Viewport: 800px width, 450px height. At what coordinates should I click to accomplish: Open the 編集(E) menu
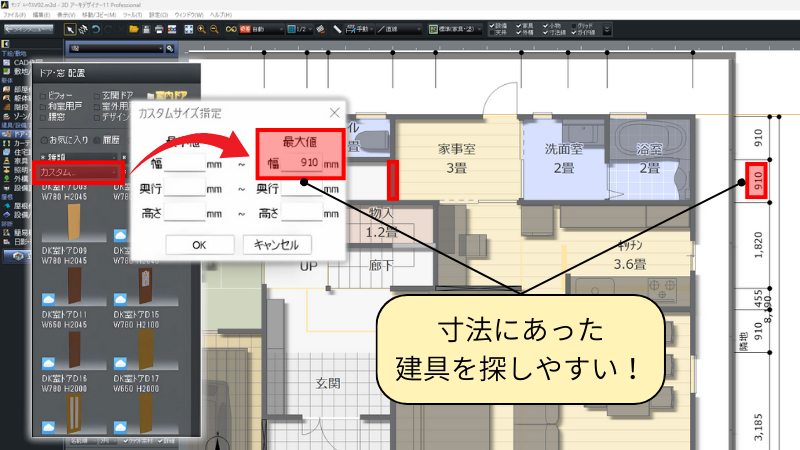tap(41, 15)
